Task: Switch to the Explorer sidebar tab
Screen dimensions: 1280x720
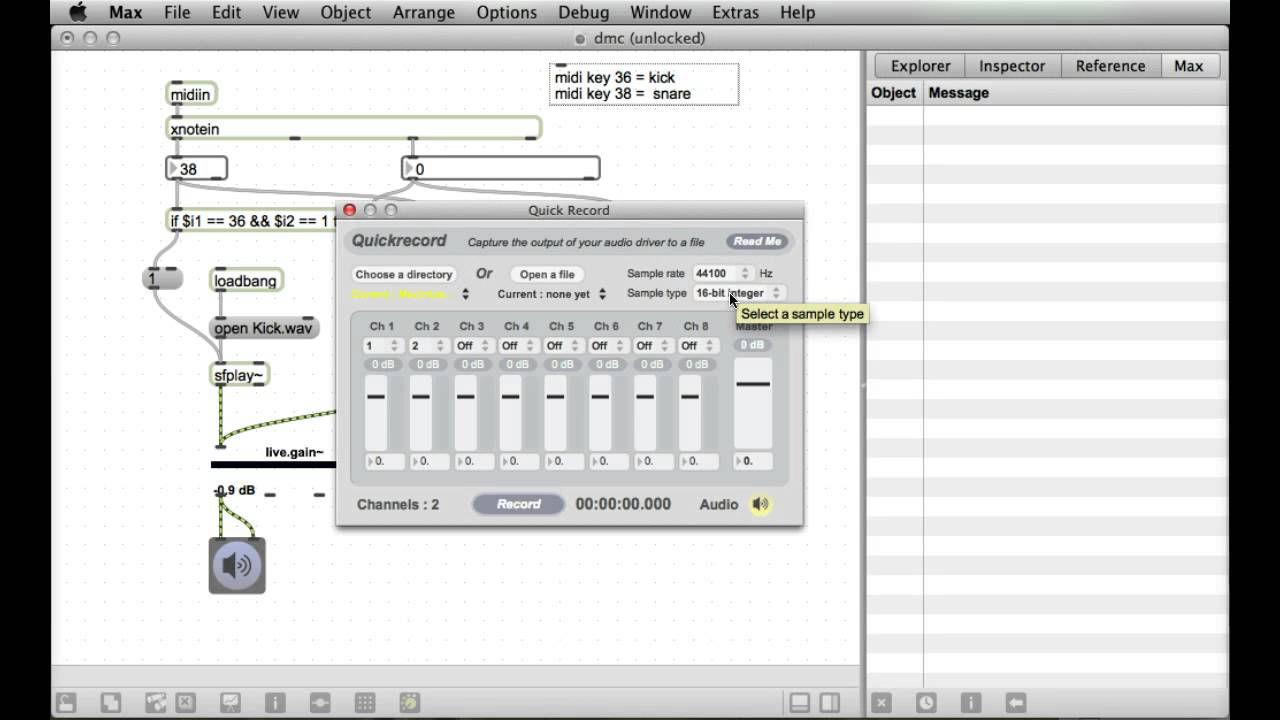Action: tap(920, 66)
